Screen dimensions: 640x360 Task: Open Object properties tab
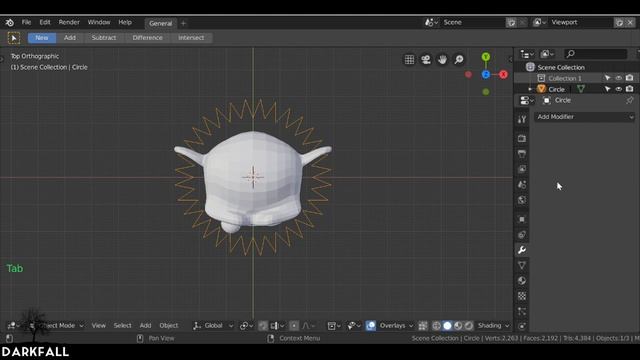pyautogui.click(x=522, y=220)
